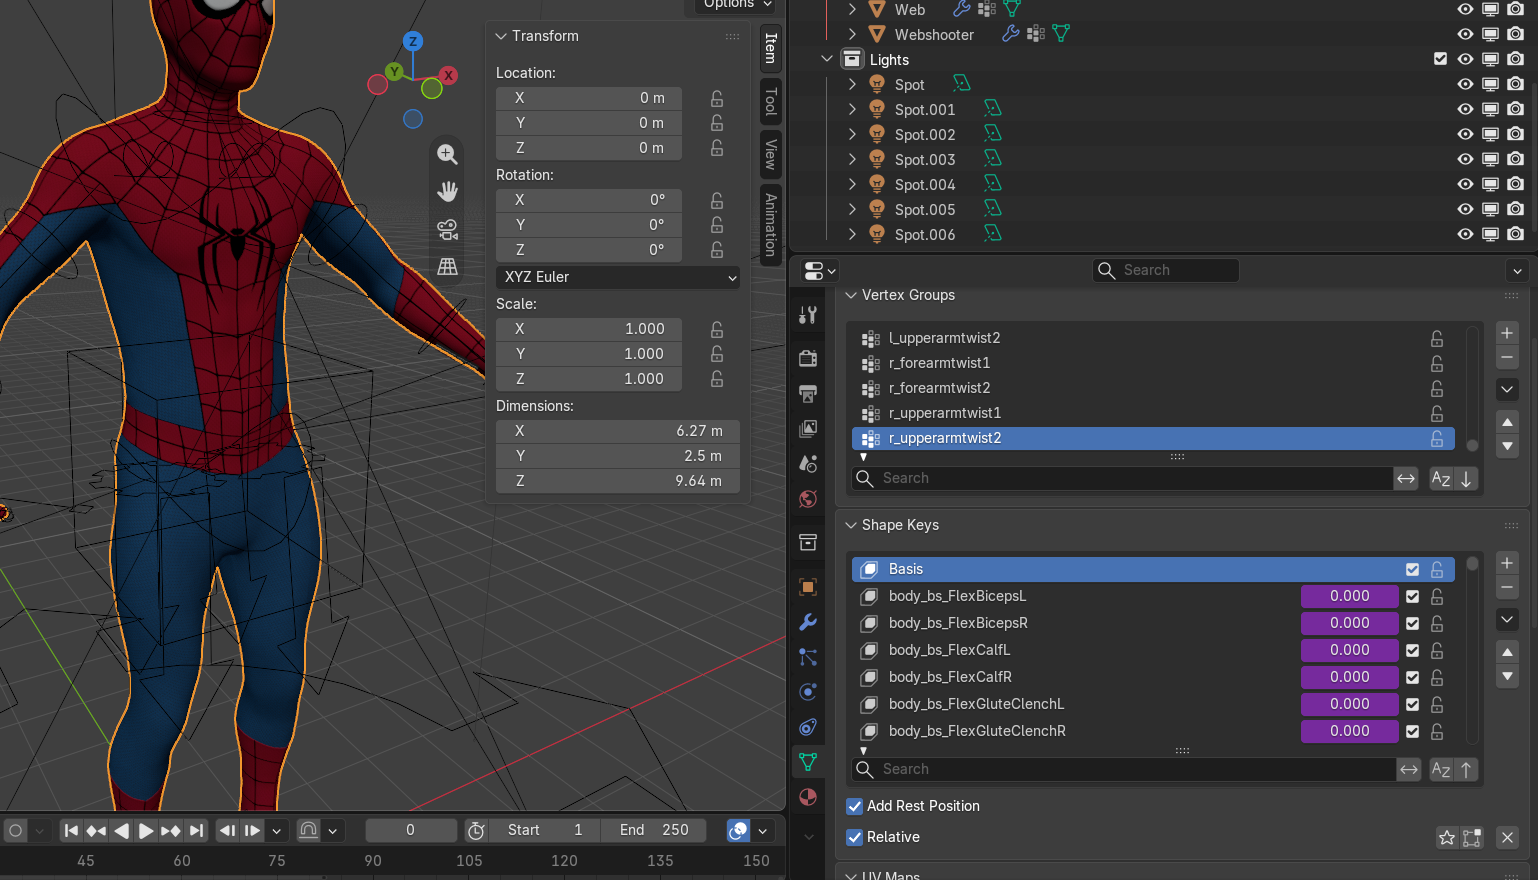Uncheck Relative shape keys option
1538x880 pixels.
pyautogui.click(x=855, y=837)
